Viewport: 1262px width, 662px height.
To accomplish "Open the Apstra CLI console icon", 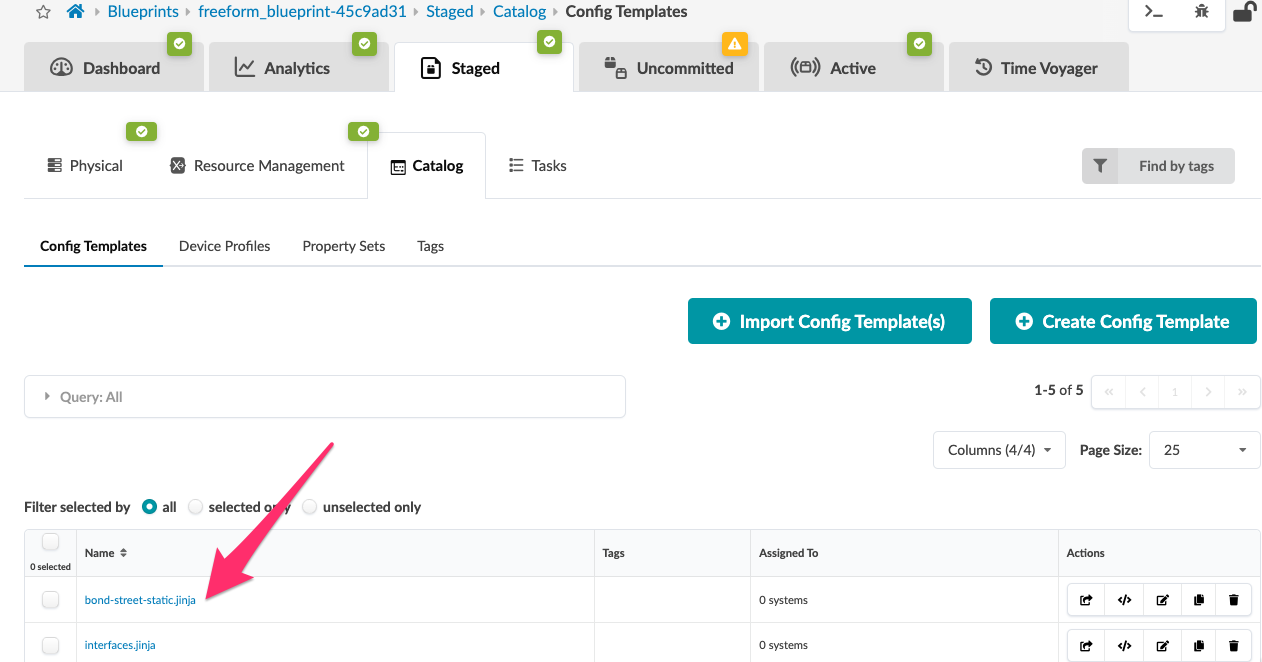I will pyautogui.click(x=1155, y=13).
